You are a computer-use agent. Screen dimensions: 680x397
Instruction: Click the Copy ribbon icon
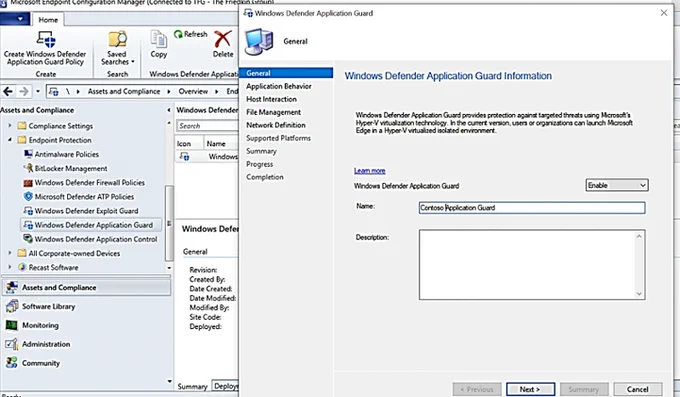coord(158,39)
